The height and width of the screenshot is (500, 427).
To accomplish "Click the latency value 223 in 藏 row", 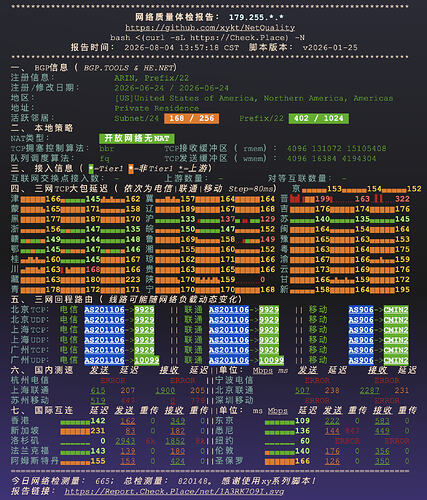I will [133, 279].
